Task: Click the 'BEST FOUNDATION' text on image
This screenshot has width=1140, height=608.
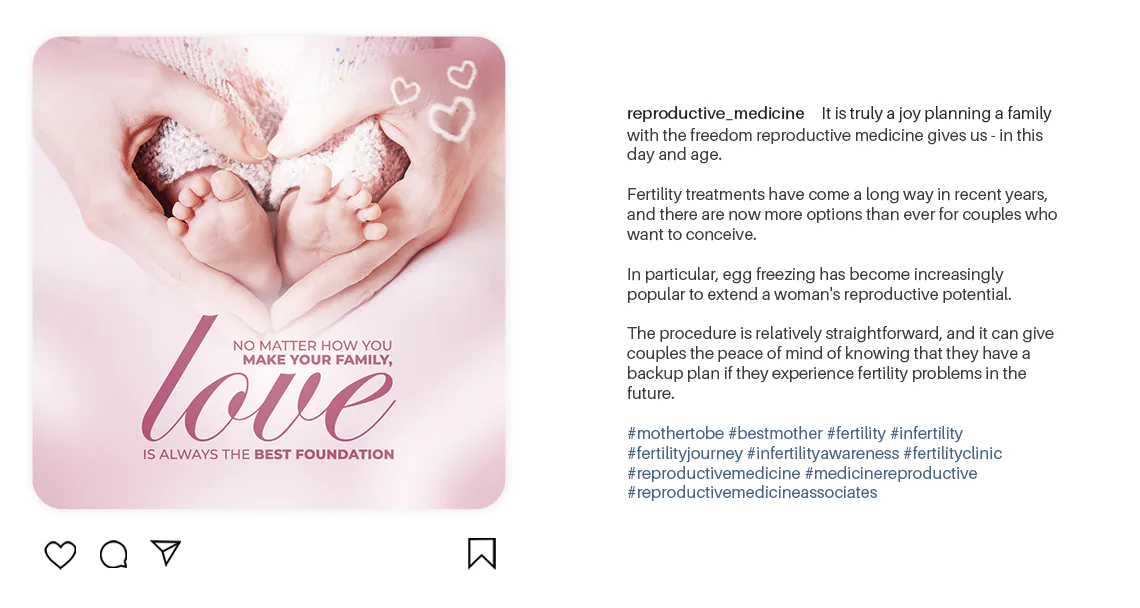Action: click(324, 455)
